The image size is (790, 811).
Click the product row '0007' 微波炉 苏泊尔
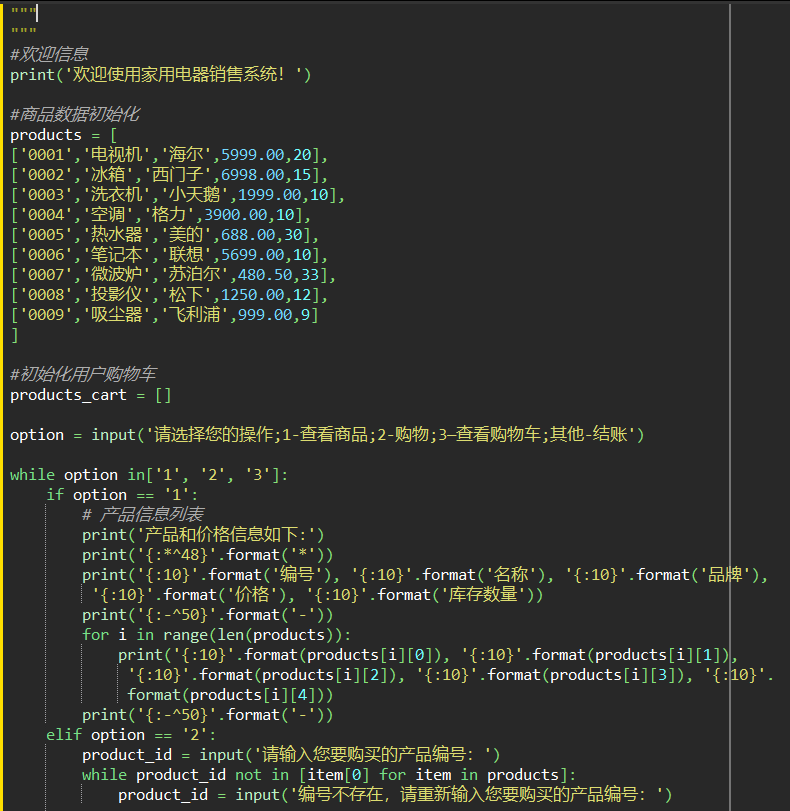(173, 275)
